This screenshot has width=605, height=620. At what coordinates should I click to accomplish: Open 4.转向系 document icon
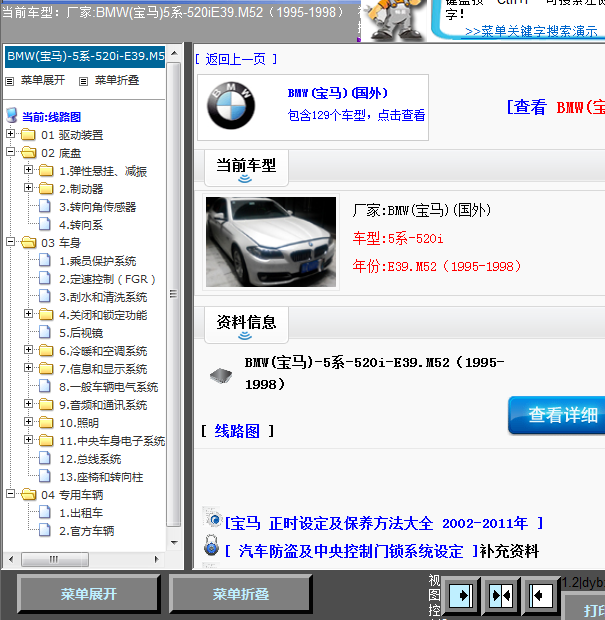click(45, 224)
